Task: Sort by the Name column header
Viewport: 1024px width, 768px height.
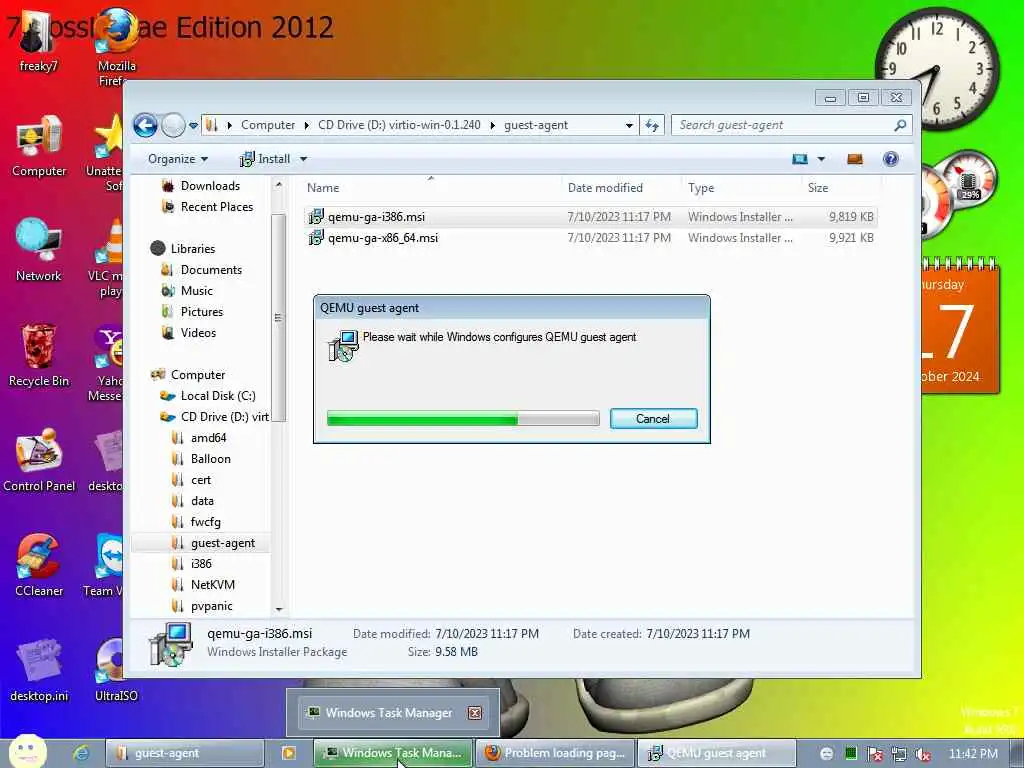Action: point(323,188)
